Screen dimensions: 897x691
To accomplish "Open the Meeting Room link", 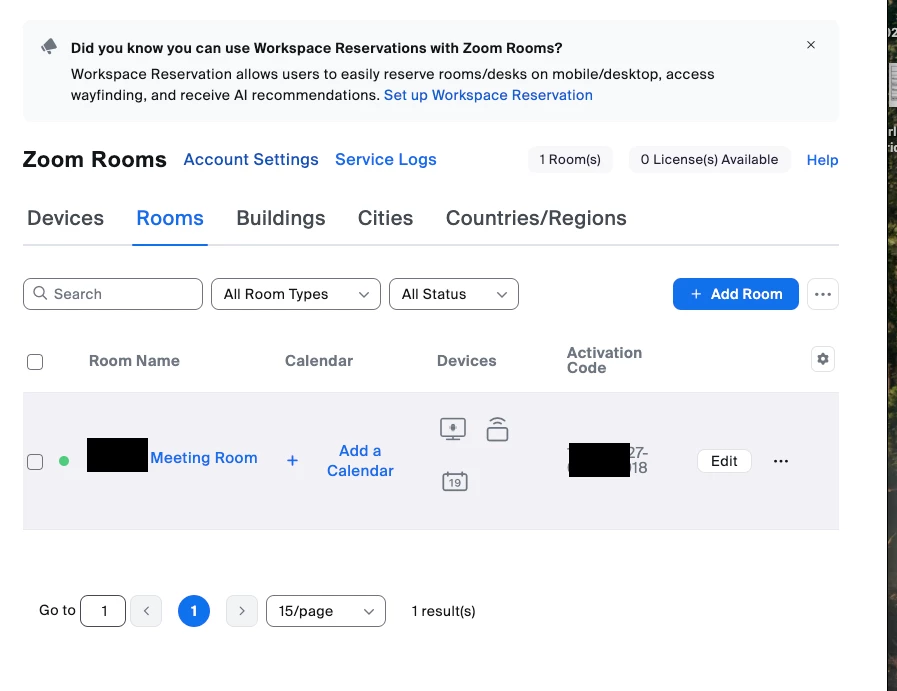I will point(204,458).
